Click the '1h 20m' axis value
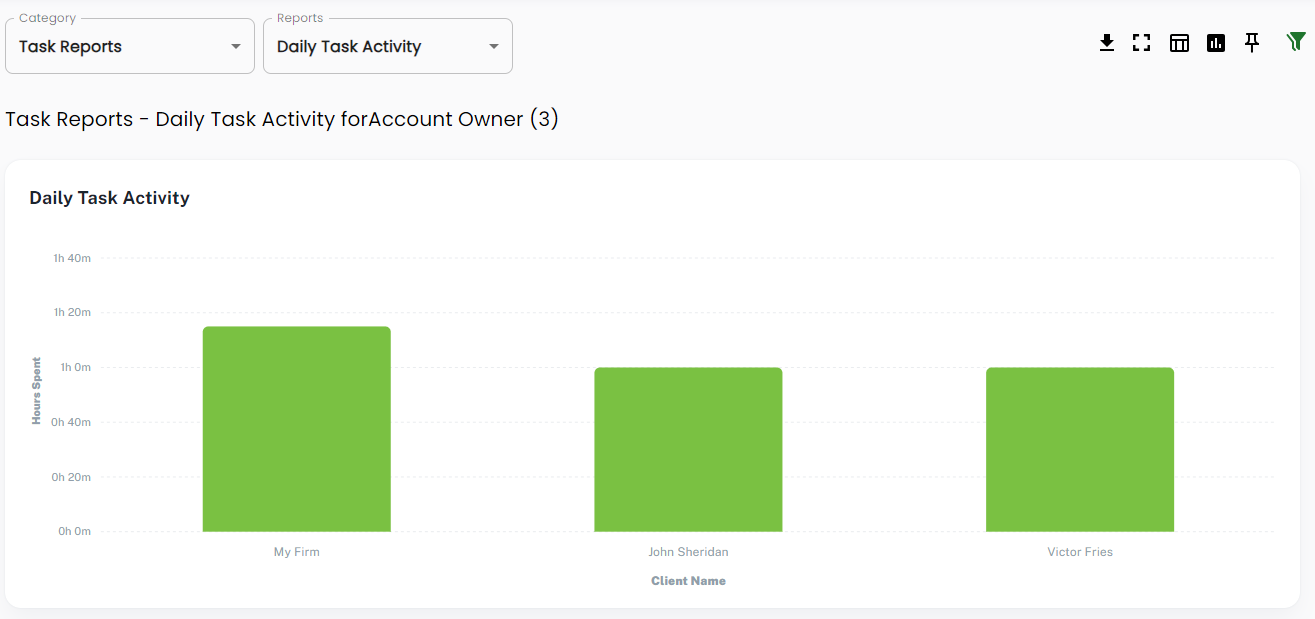 72,313
